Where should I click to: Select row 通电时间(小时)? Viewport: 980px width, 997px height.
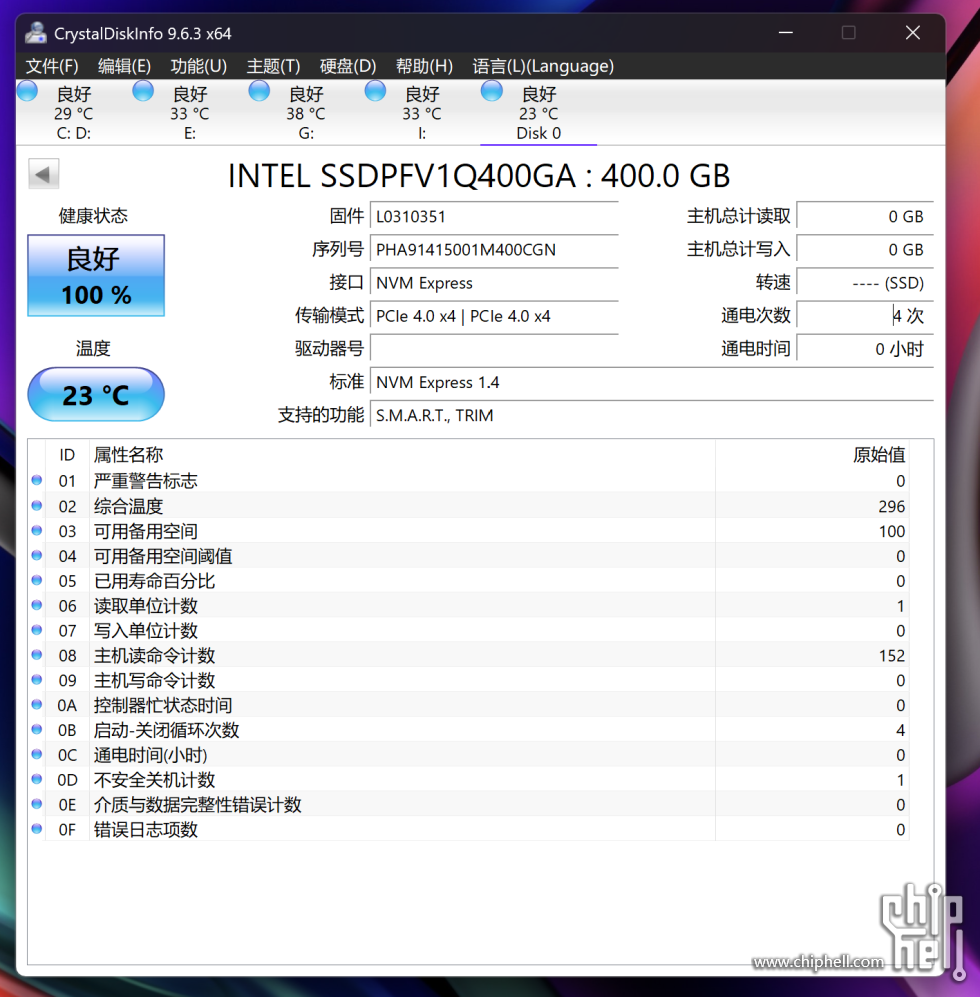point(469,755)
